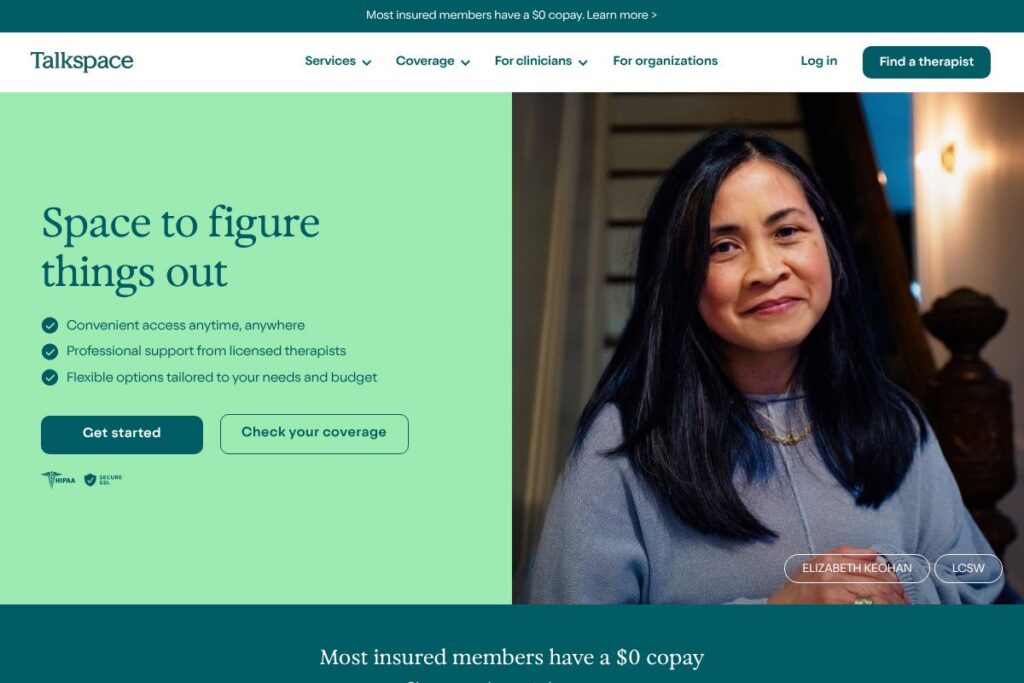Select the LCSW credential tag

click(968, 568)
